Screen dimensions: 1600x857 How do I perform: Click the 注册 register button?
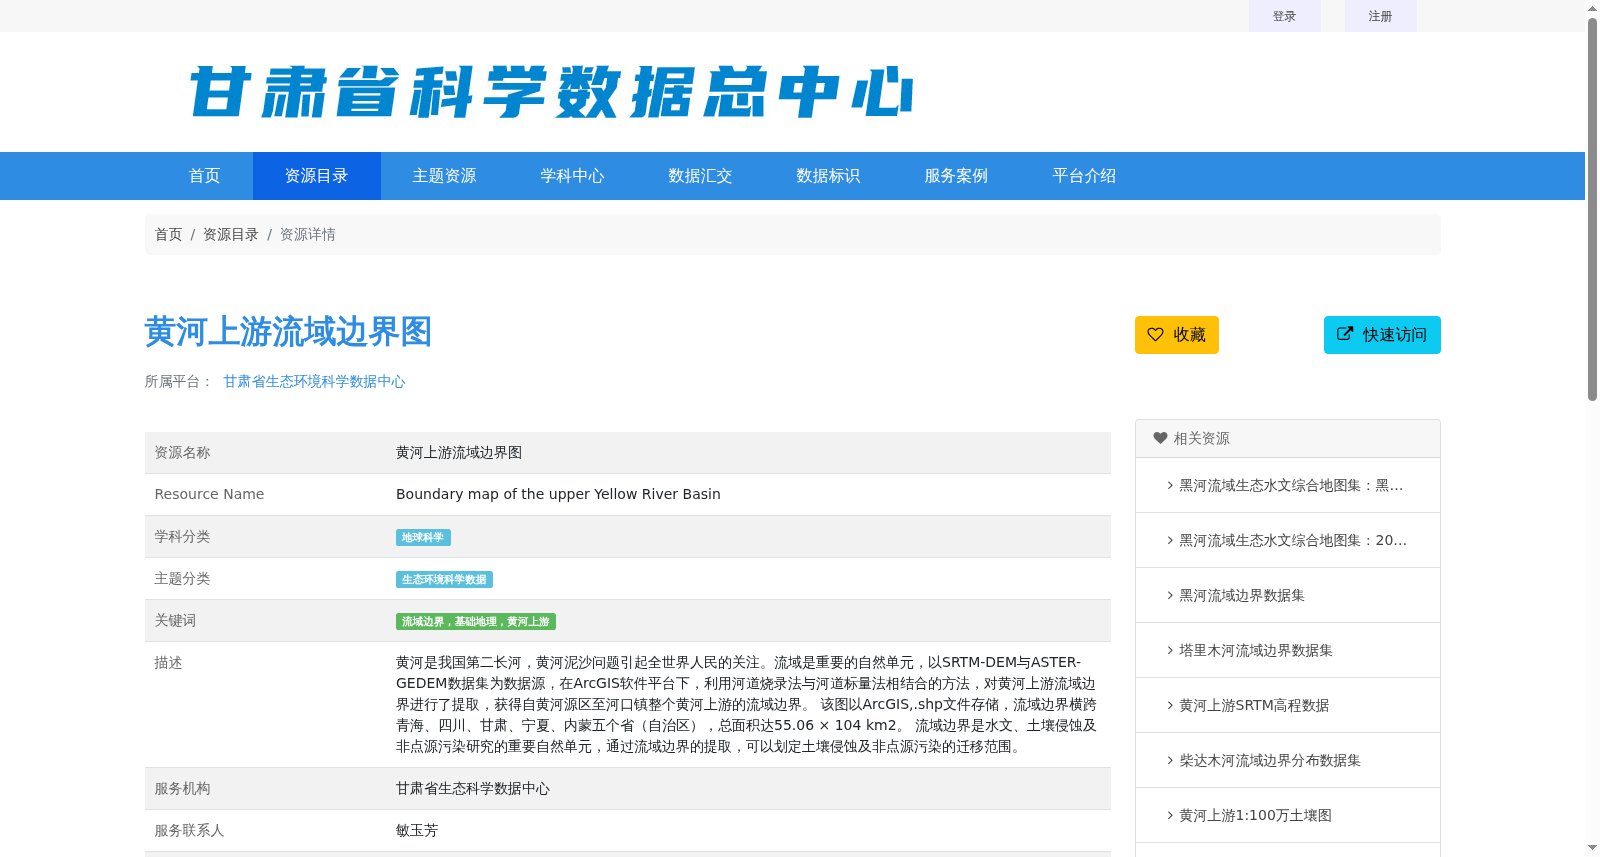[1381, 16]
